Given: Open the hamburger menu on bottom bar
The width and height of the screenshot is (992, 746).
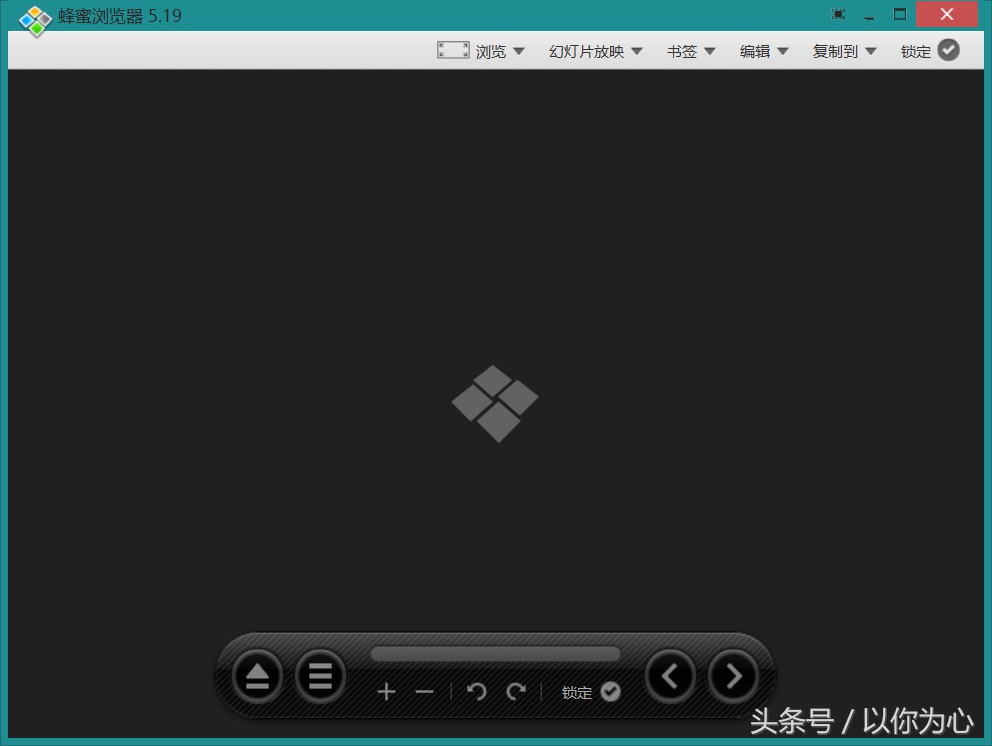Looking at the screenshot, I should (x=320, y=676).
